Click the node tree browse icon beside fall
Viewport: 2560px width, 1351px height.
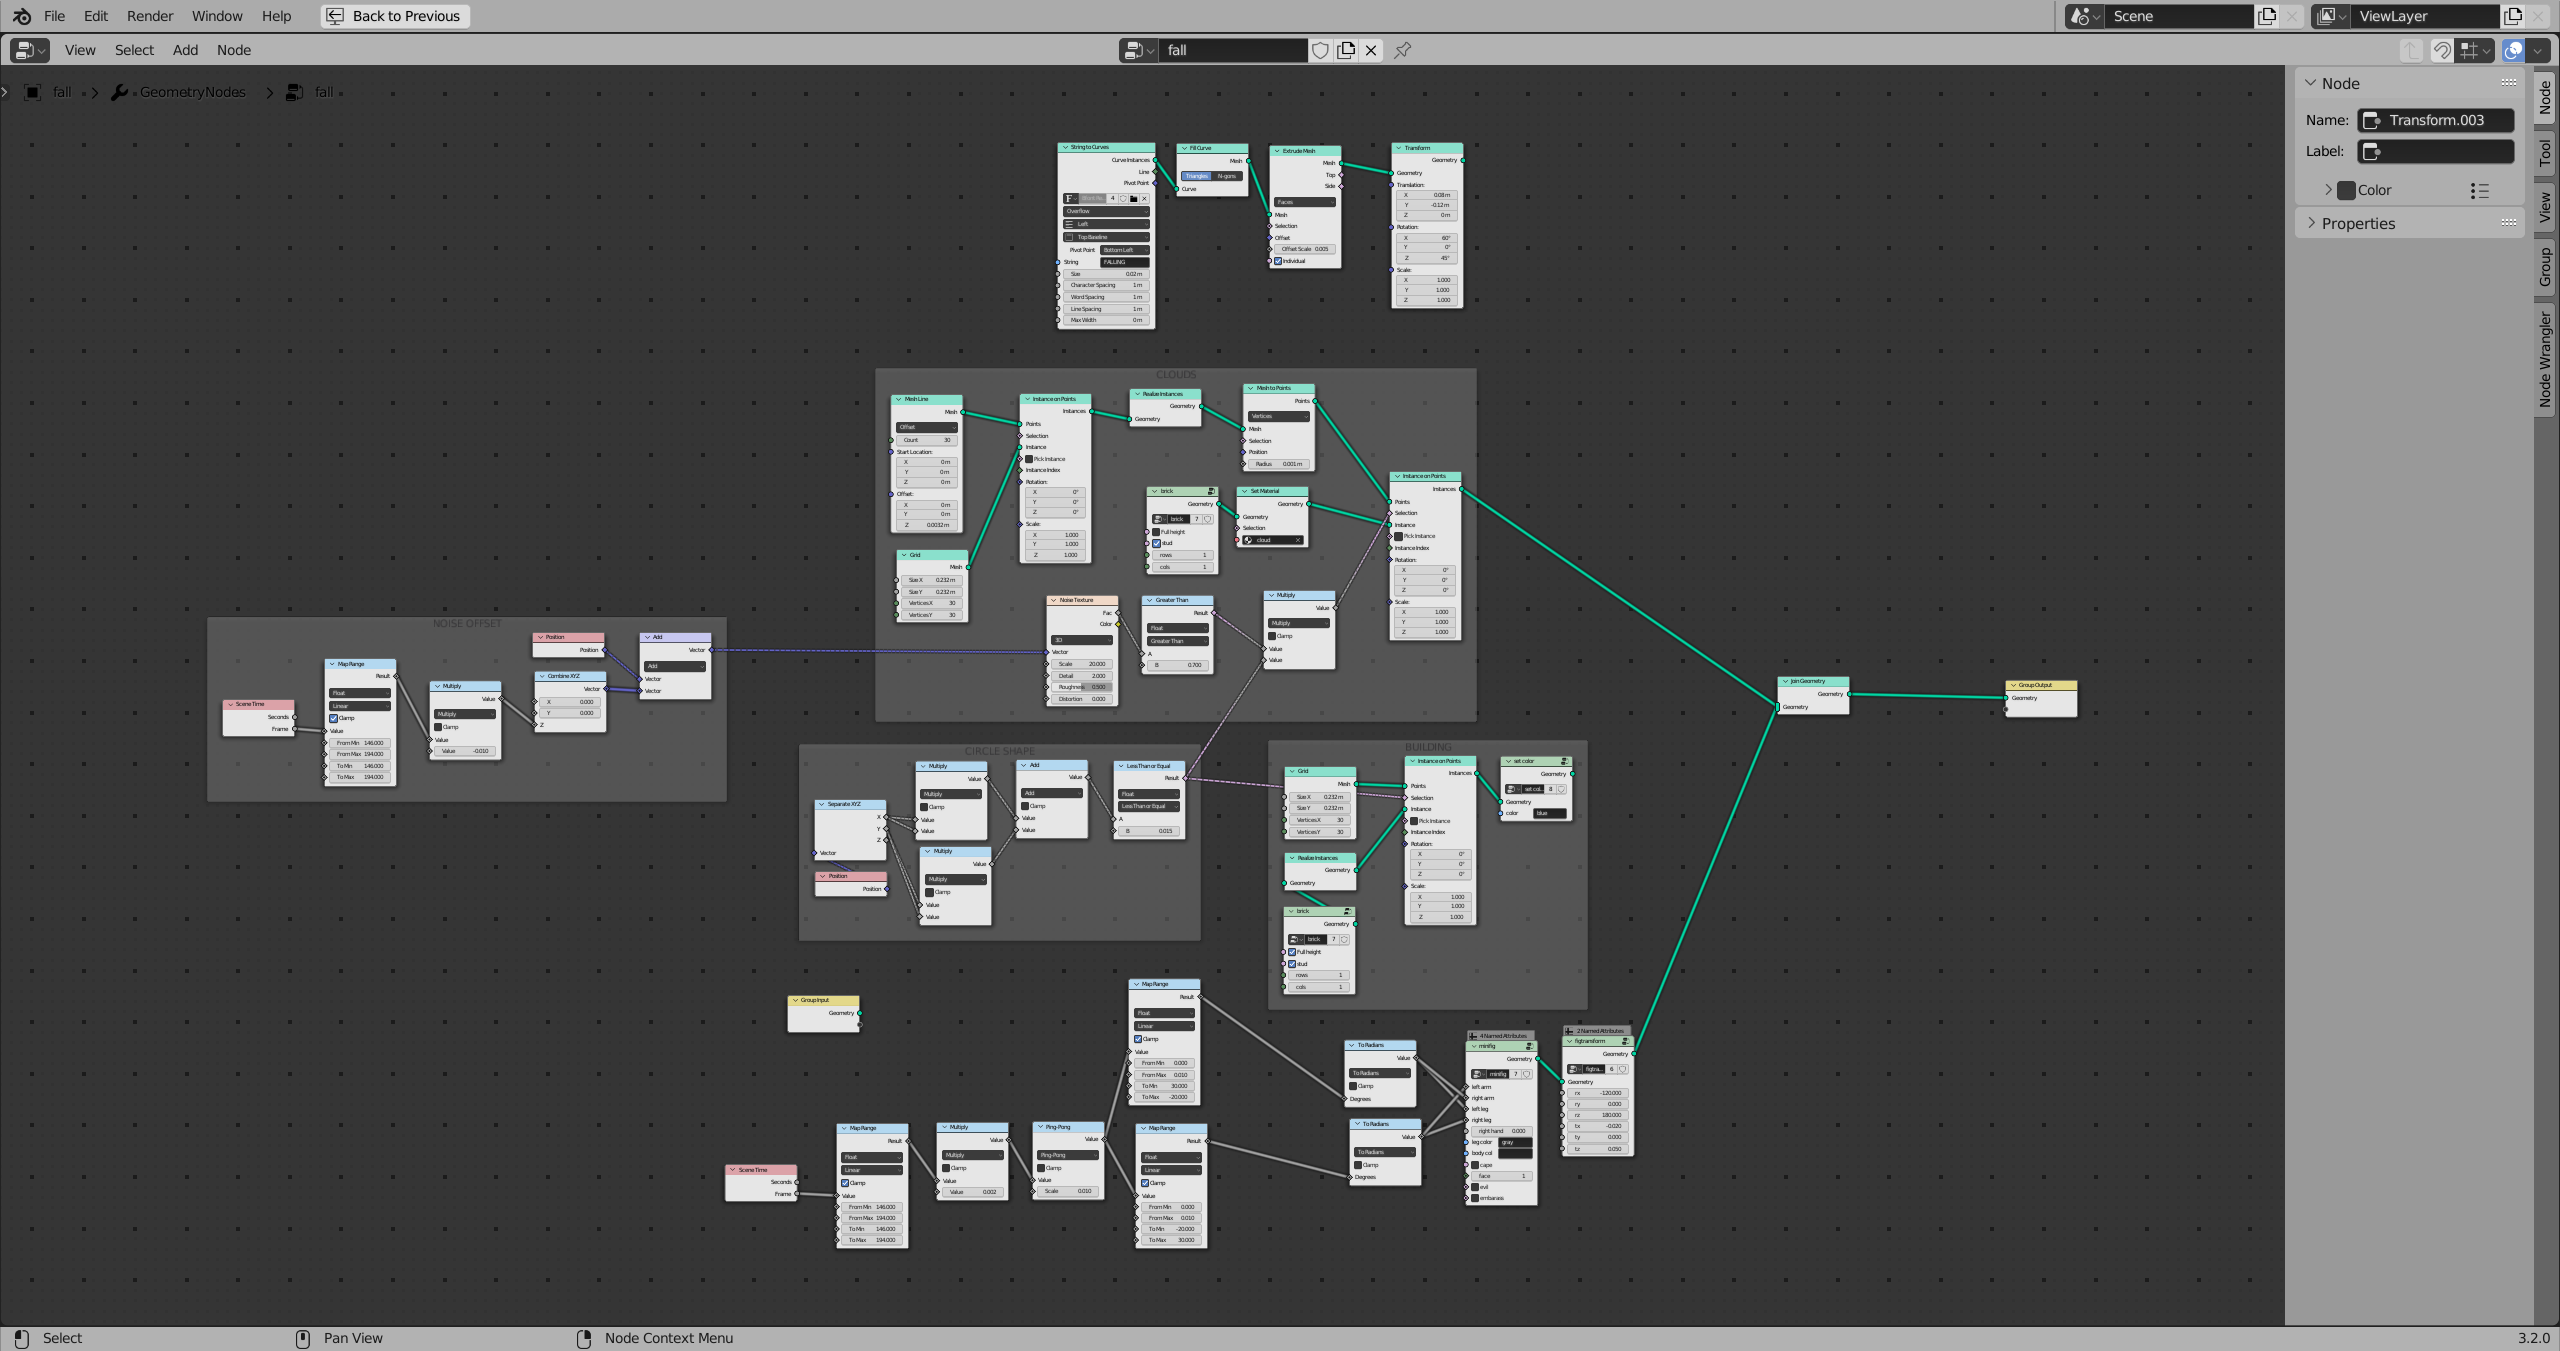point(1138,50)
